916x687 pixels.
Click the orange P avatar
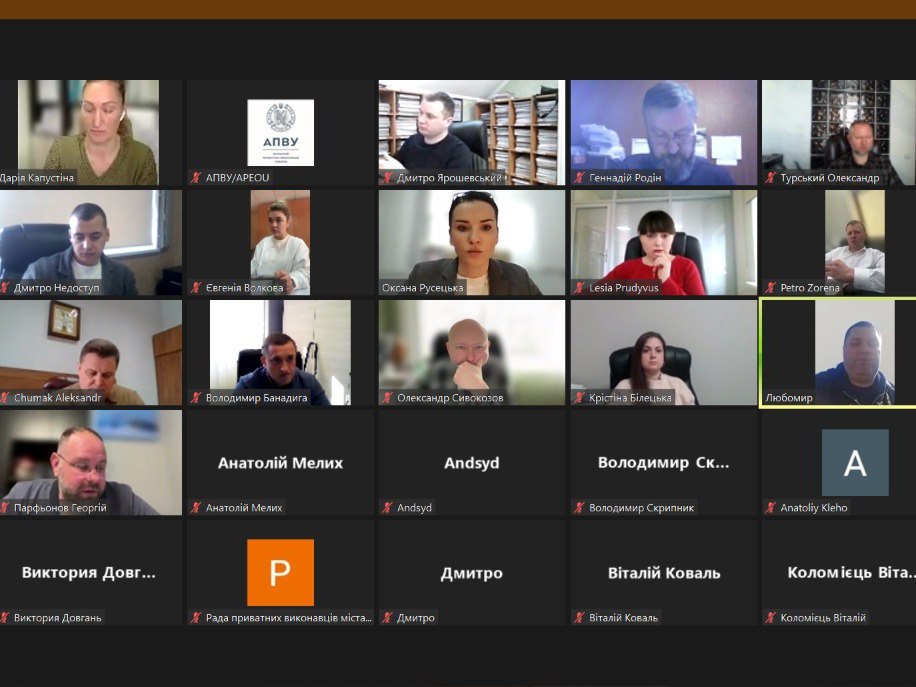[280, 573]
